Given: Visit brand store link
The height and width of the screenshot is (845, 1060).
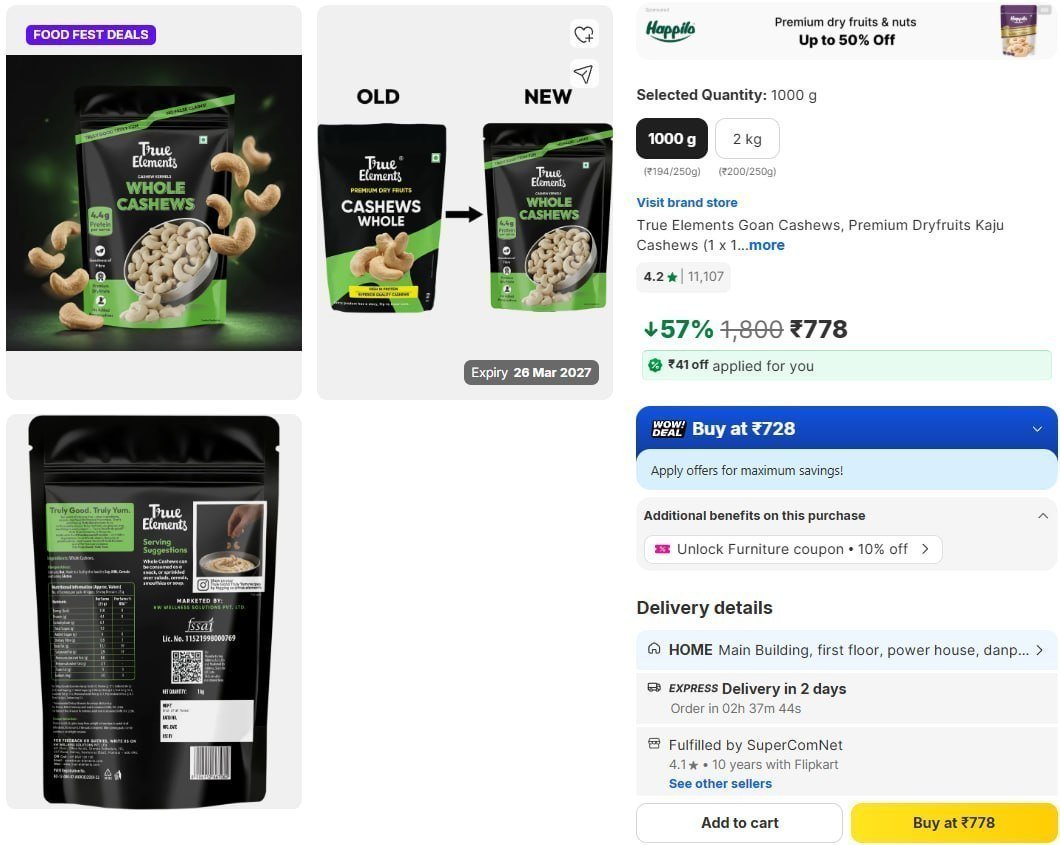Looking at the screenshot, I should tap(687, 202).
